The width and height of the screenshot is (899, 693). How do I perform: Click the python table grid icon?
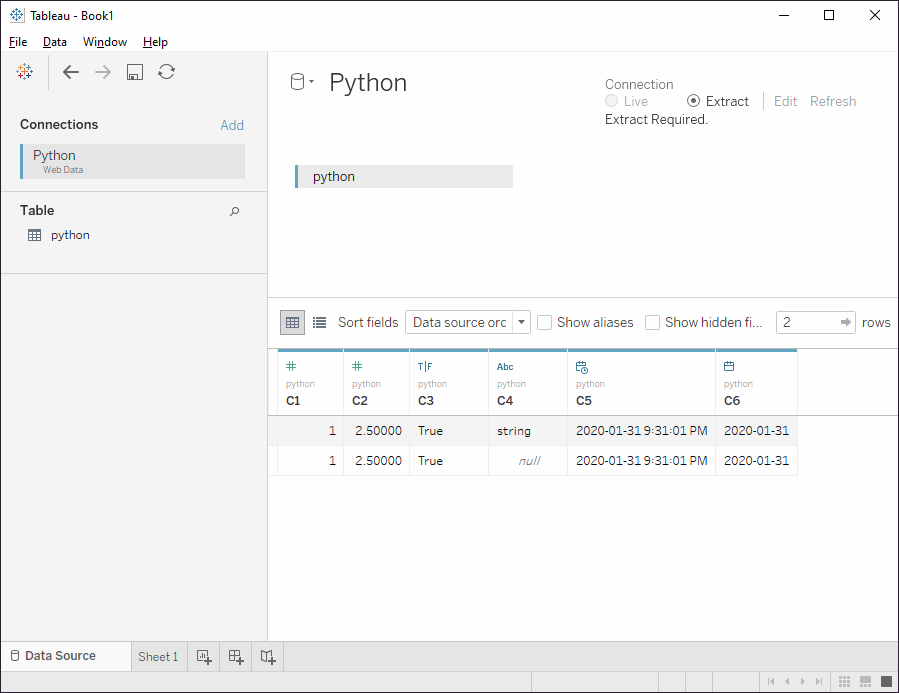34,235
